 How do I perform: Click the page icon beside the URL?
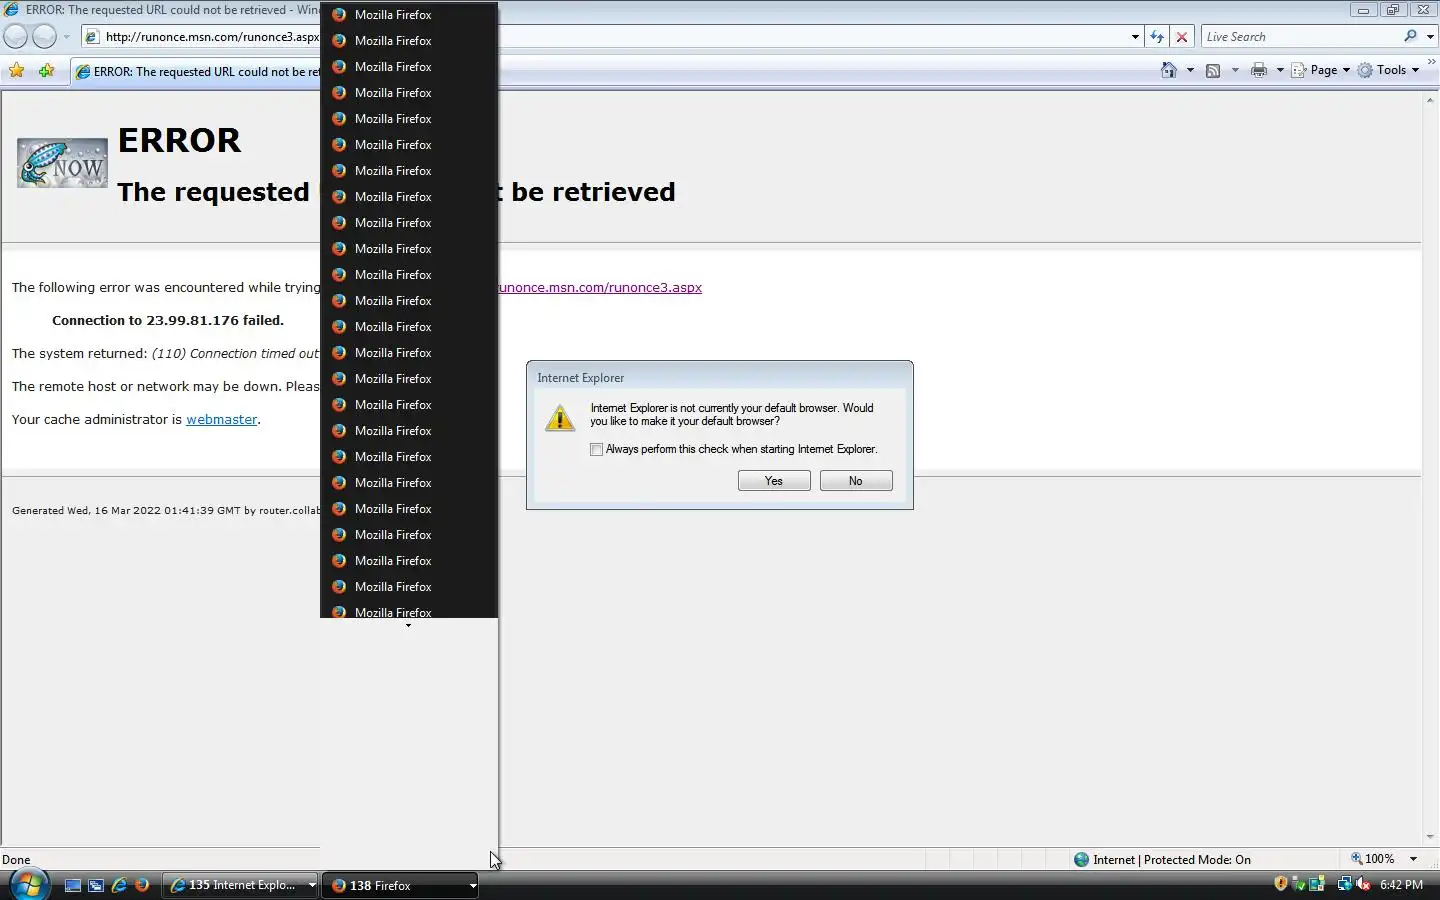(92, 37)
